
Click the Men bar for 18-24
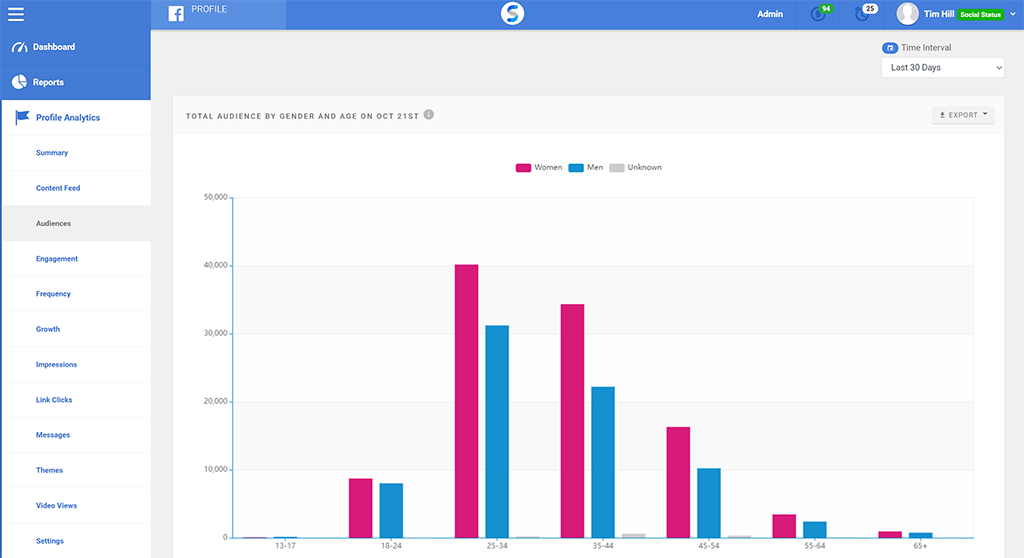pyautogui.click(x=391, y=510)
